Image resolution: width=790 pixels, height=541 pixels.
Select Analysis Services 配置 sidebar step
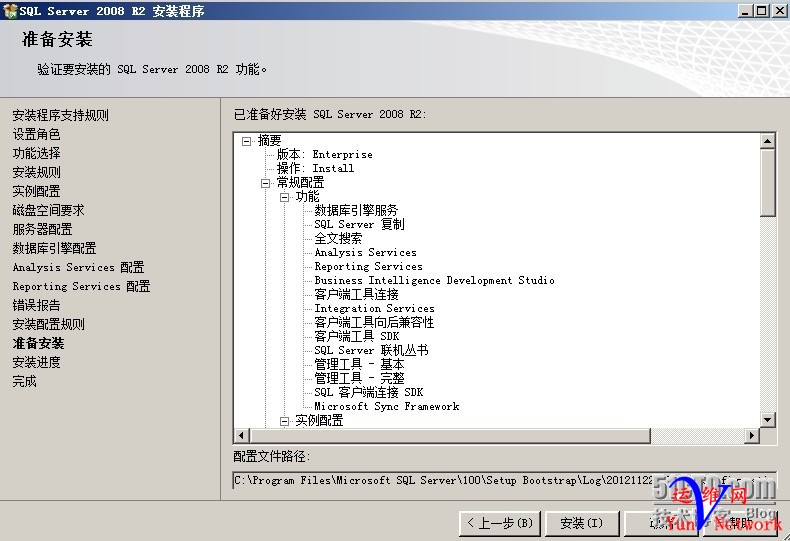(79, 267)
